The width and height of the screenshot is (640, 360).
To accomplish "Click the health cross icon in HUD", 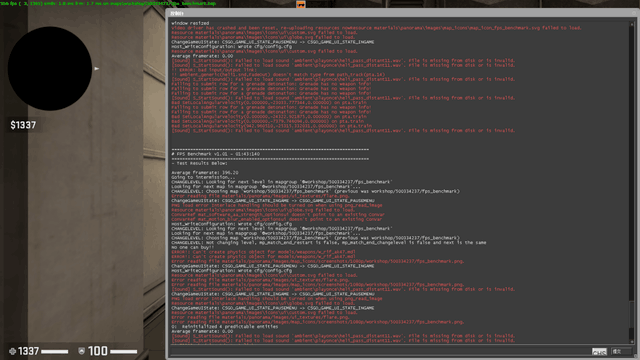I will 12,351.
